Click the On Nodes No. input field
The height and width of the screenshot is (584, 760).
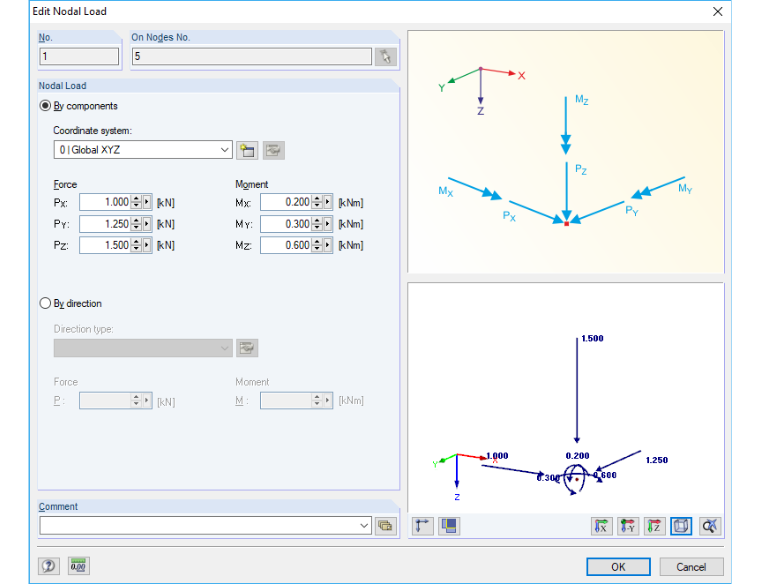point(252,56)
